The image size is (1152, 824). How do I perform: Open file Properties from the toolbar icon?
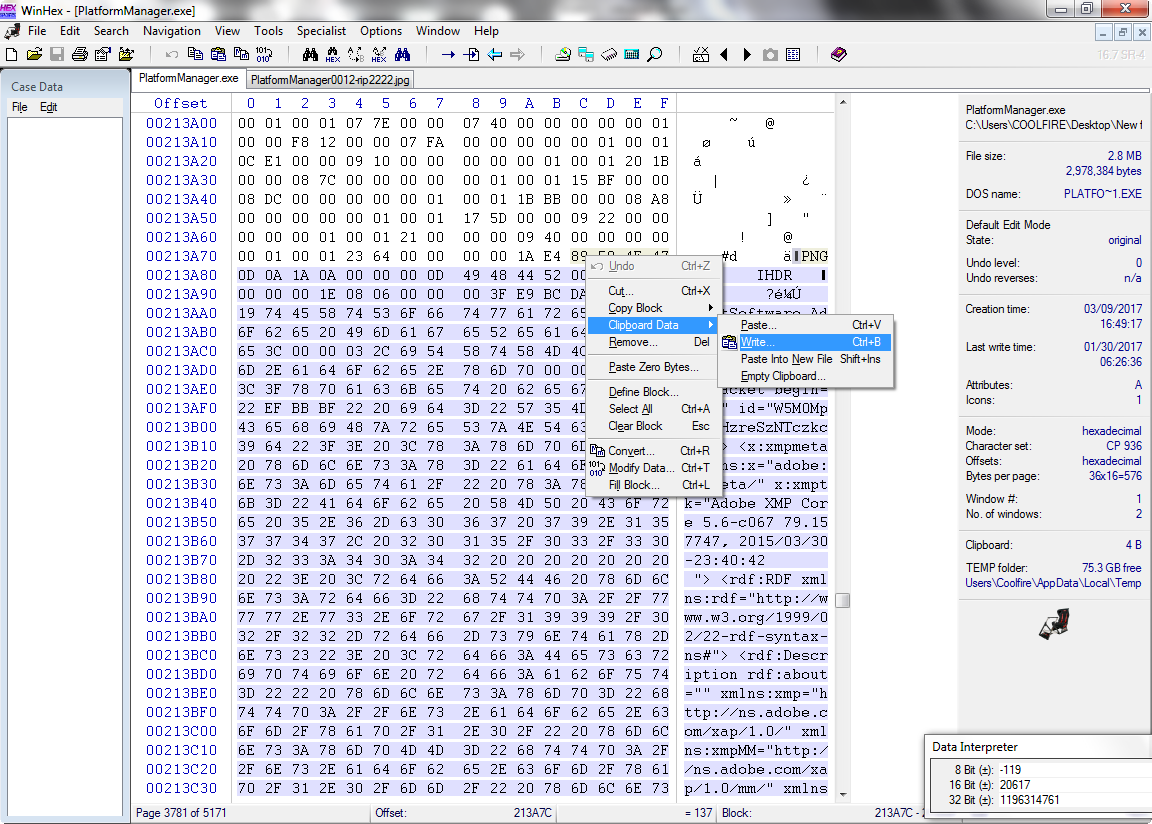103,54
